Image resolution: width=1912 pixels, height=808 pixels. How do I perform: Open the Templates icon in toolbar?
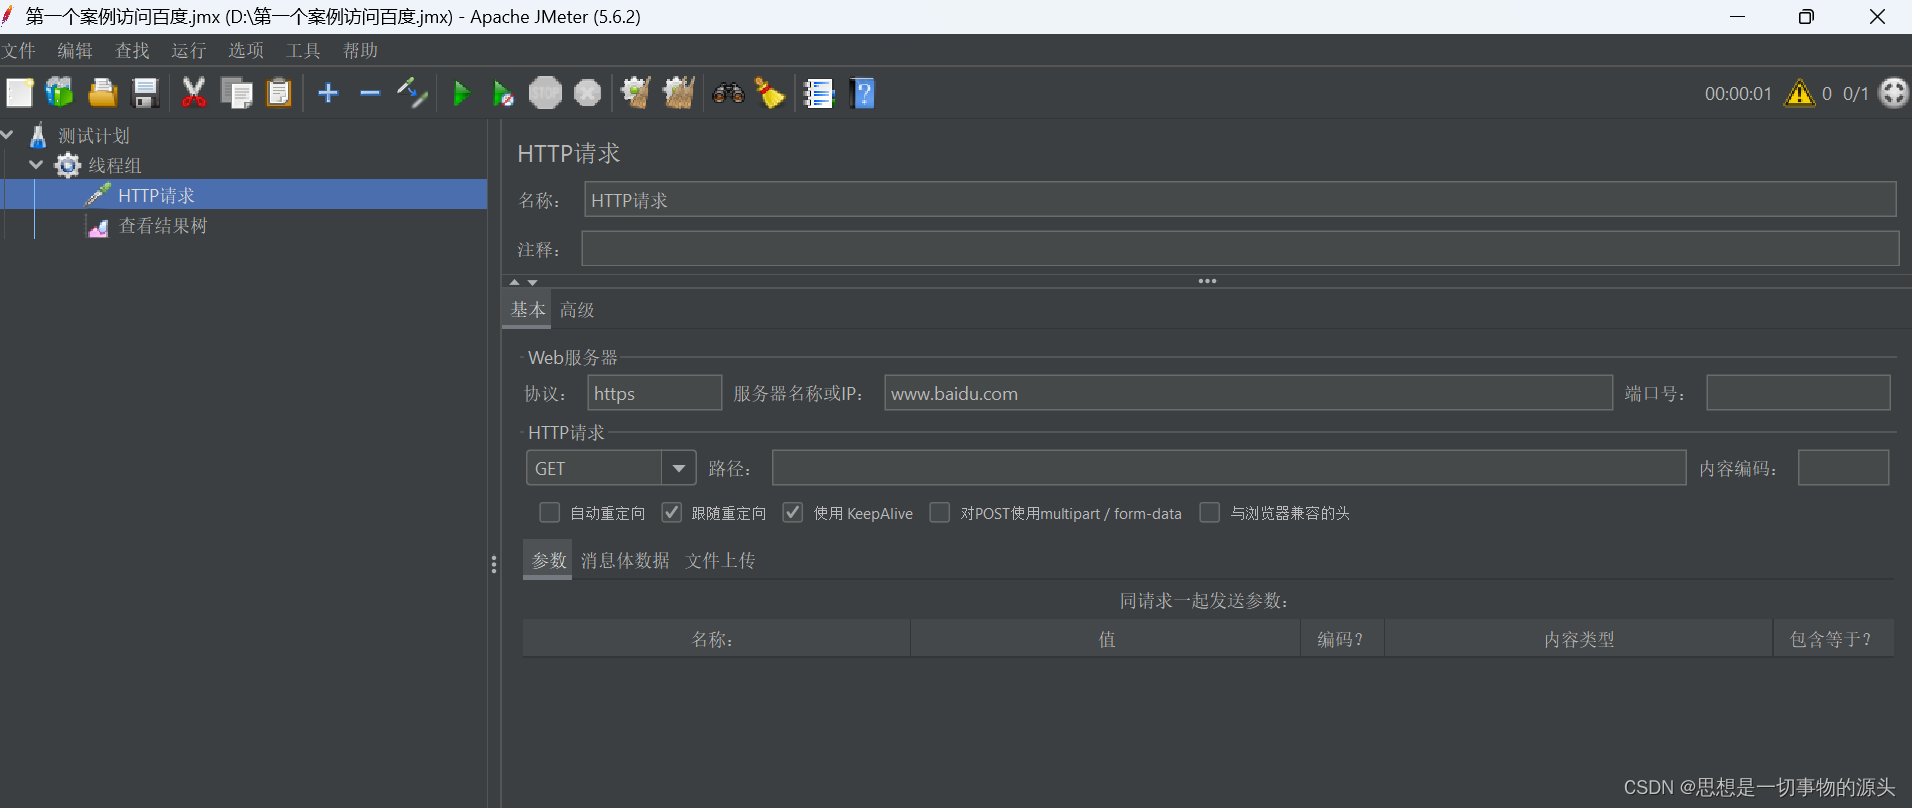(x=60, y=93)
